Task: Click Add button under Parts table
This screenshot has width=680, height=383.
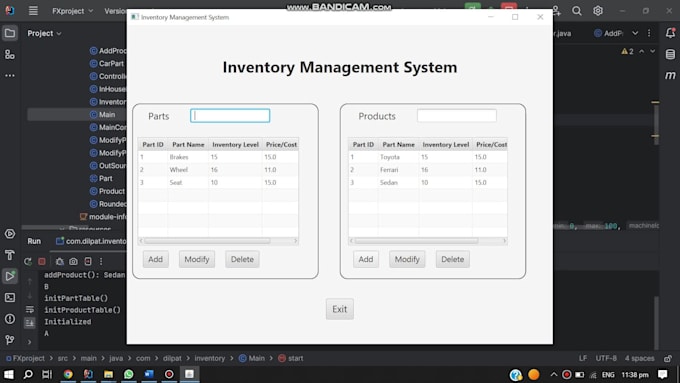Action: [x=156, y=259]
